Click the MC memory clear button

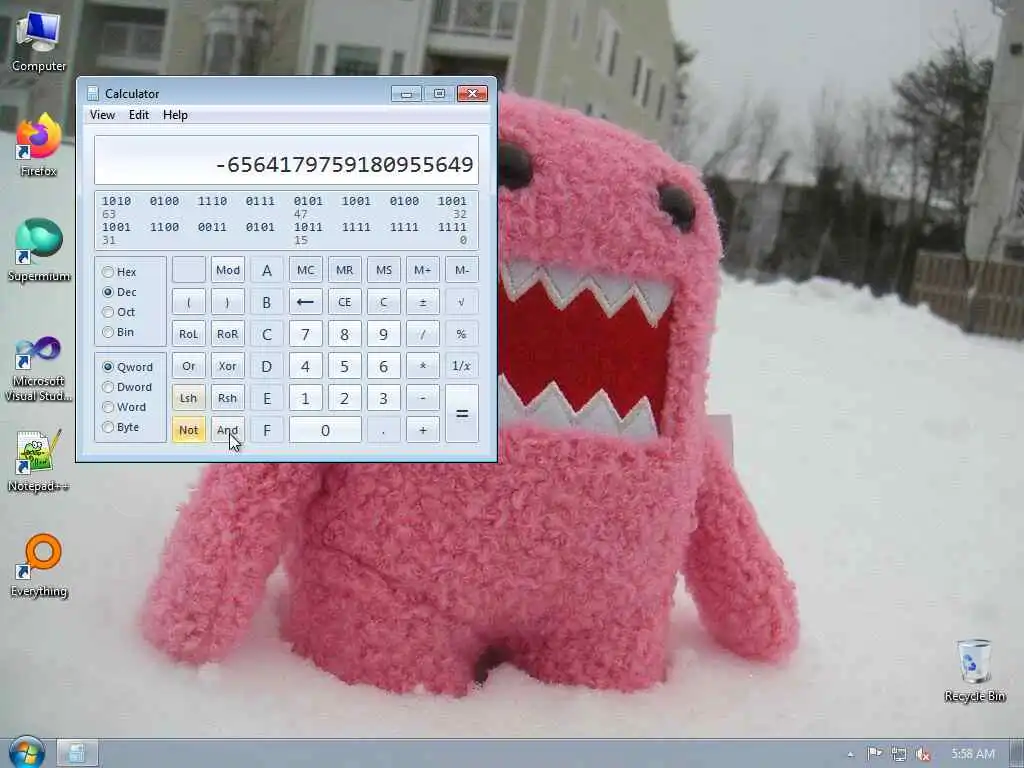[x=305, y=270]
